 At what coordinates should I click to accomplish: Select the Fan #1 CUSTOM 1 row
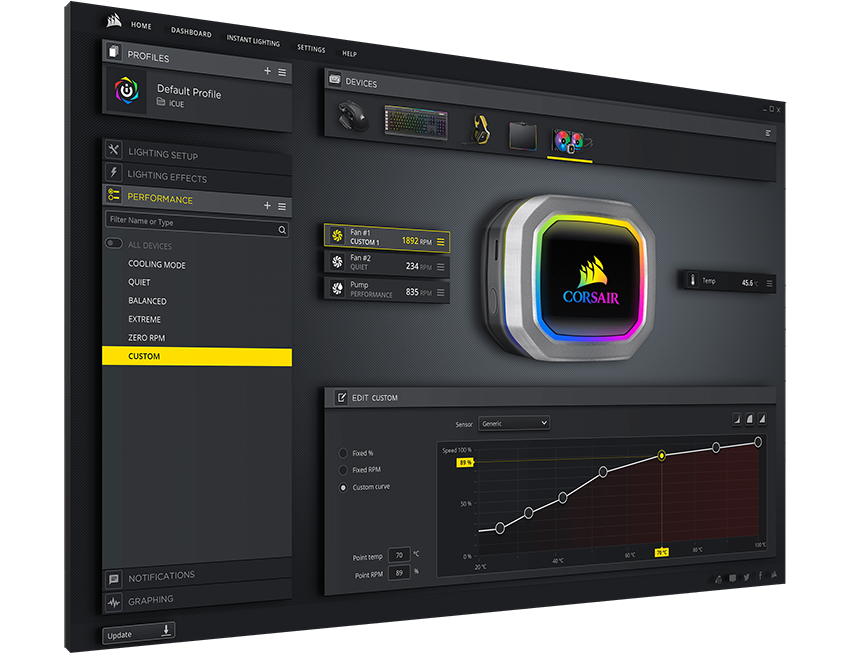point(387,238)
